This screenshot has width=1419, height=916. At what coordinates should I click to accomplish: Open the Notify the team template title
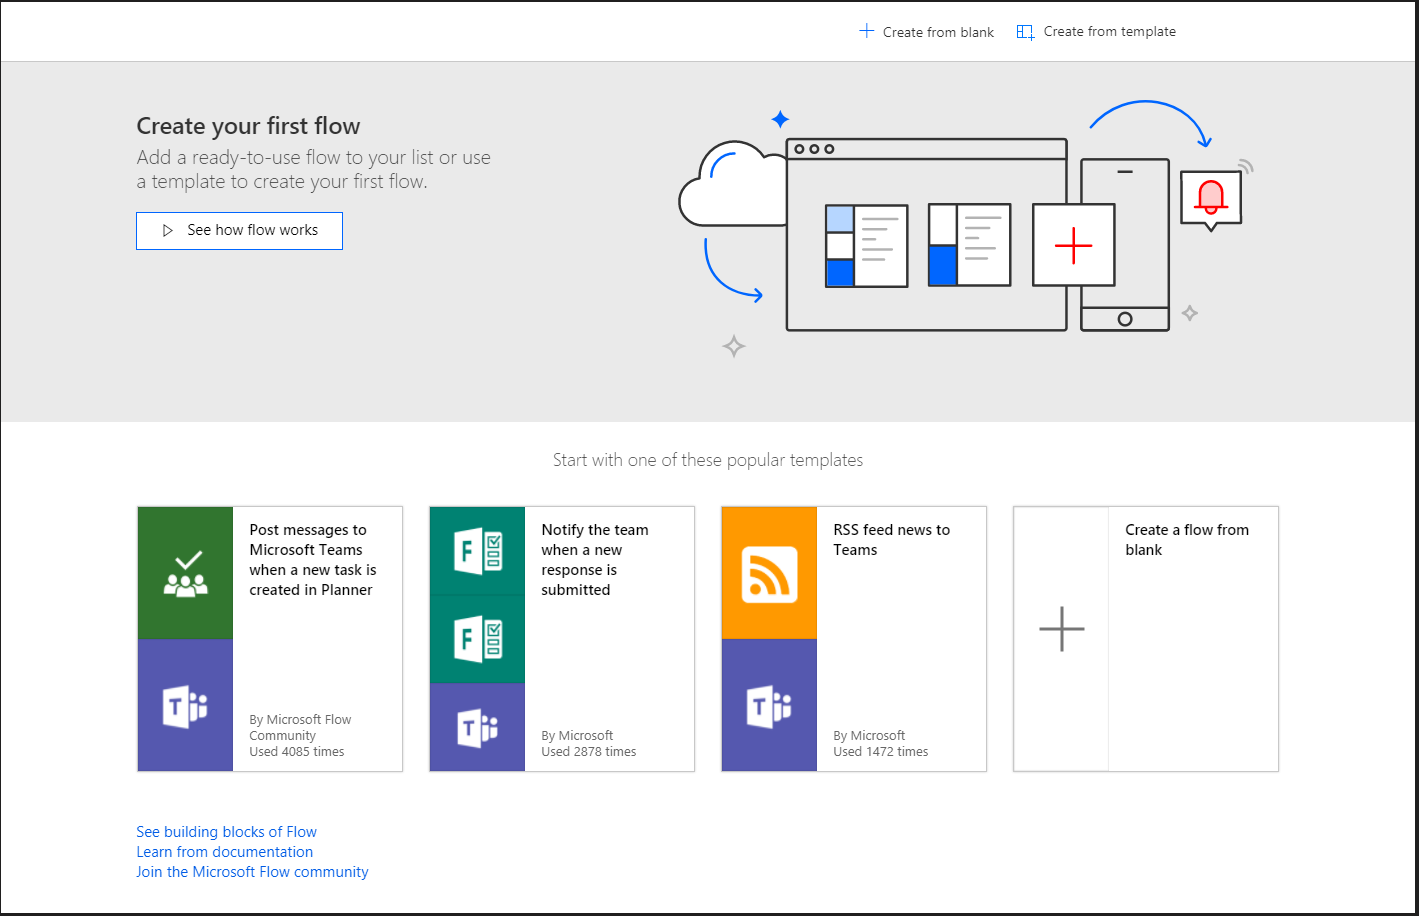pos(595,560)
